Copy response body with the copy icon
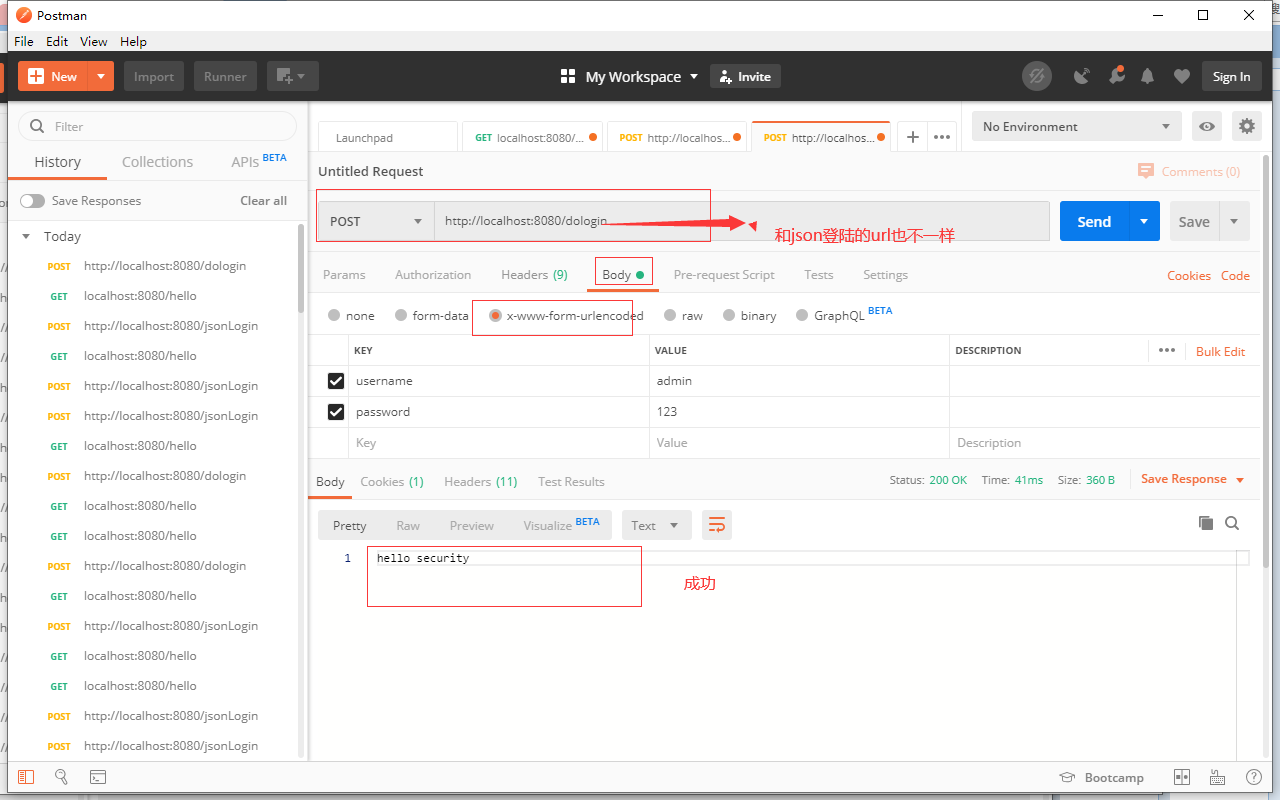Image resolution: width=1280 pixels, height=800 pixels. click(1205, 522)
